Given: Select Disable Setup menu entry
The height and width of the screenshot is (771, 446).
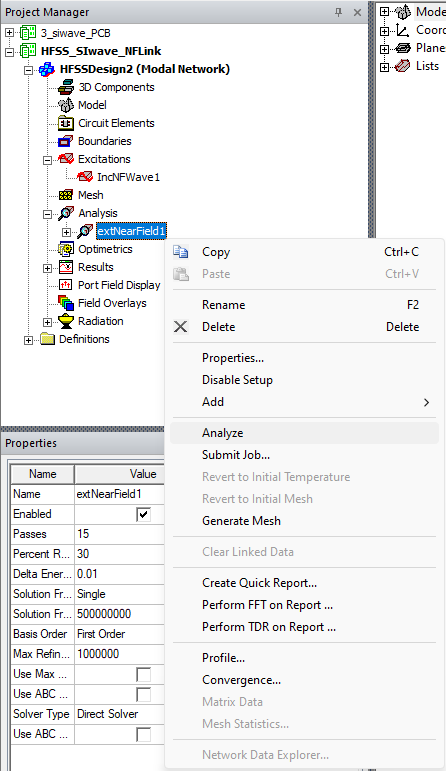Looking at the screenshot, I should (x=304, y=380).
